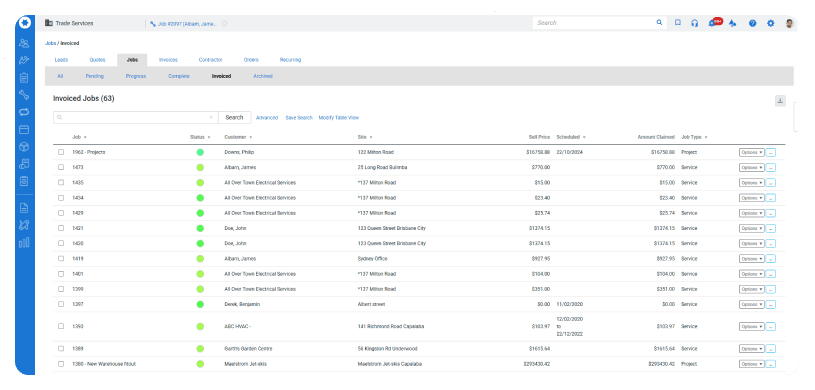Viewport: 815px width, 390px height.
Task: Open the crossed tools Utilities sidebar icon
Action: pos(24,225)
